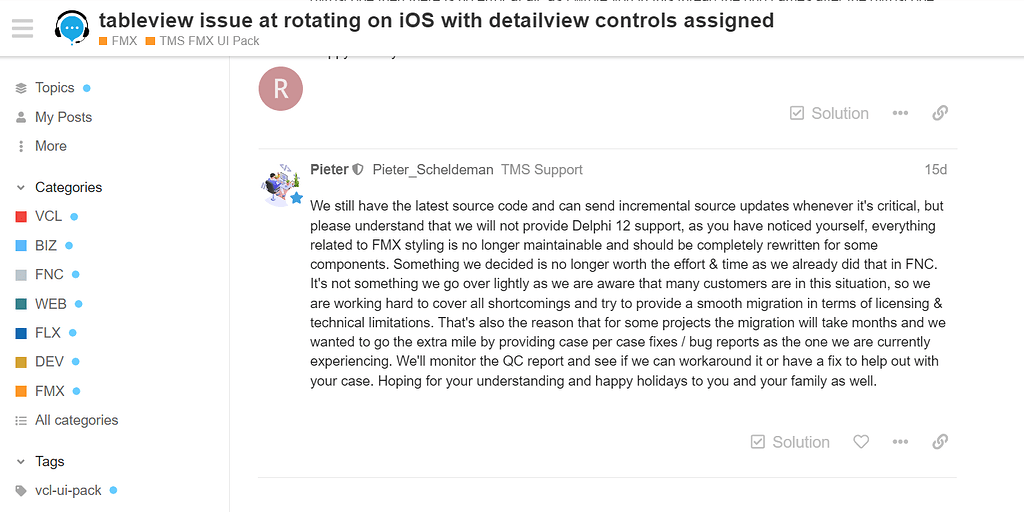
Task: Mark R user's post as Solution
Action: (829, 113)
